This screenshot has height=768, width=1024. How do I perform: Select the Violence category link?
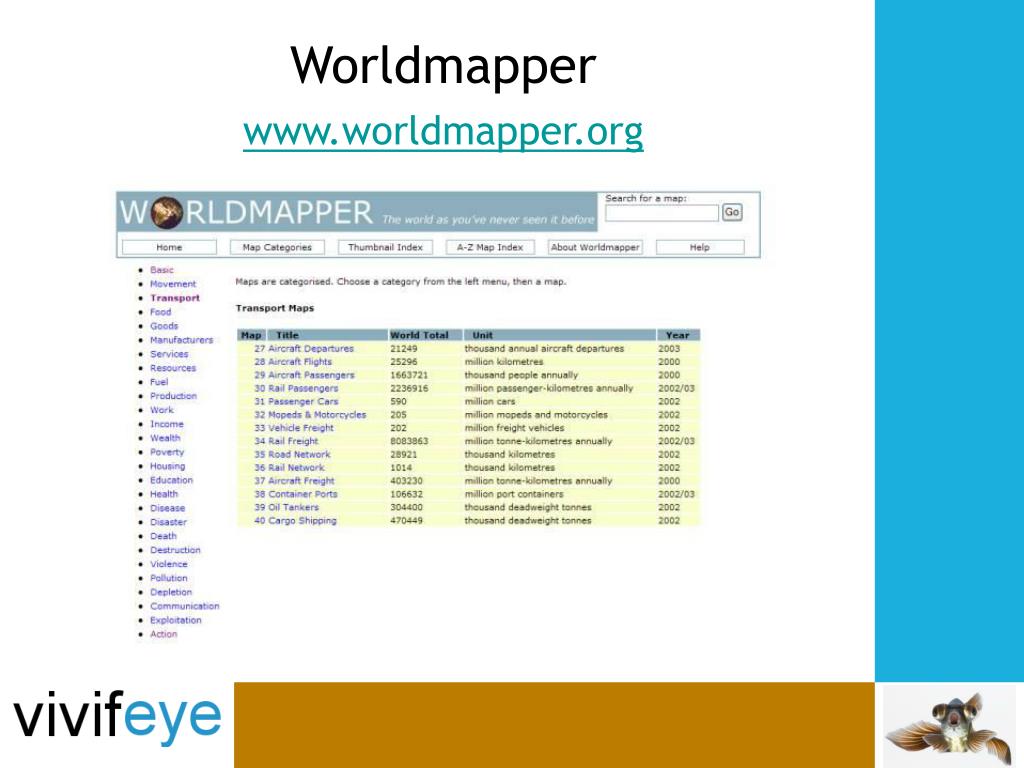pos(169,564)
